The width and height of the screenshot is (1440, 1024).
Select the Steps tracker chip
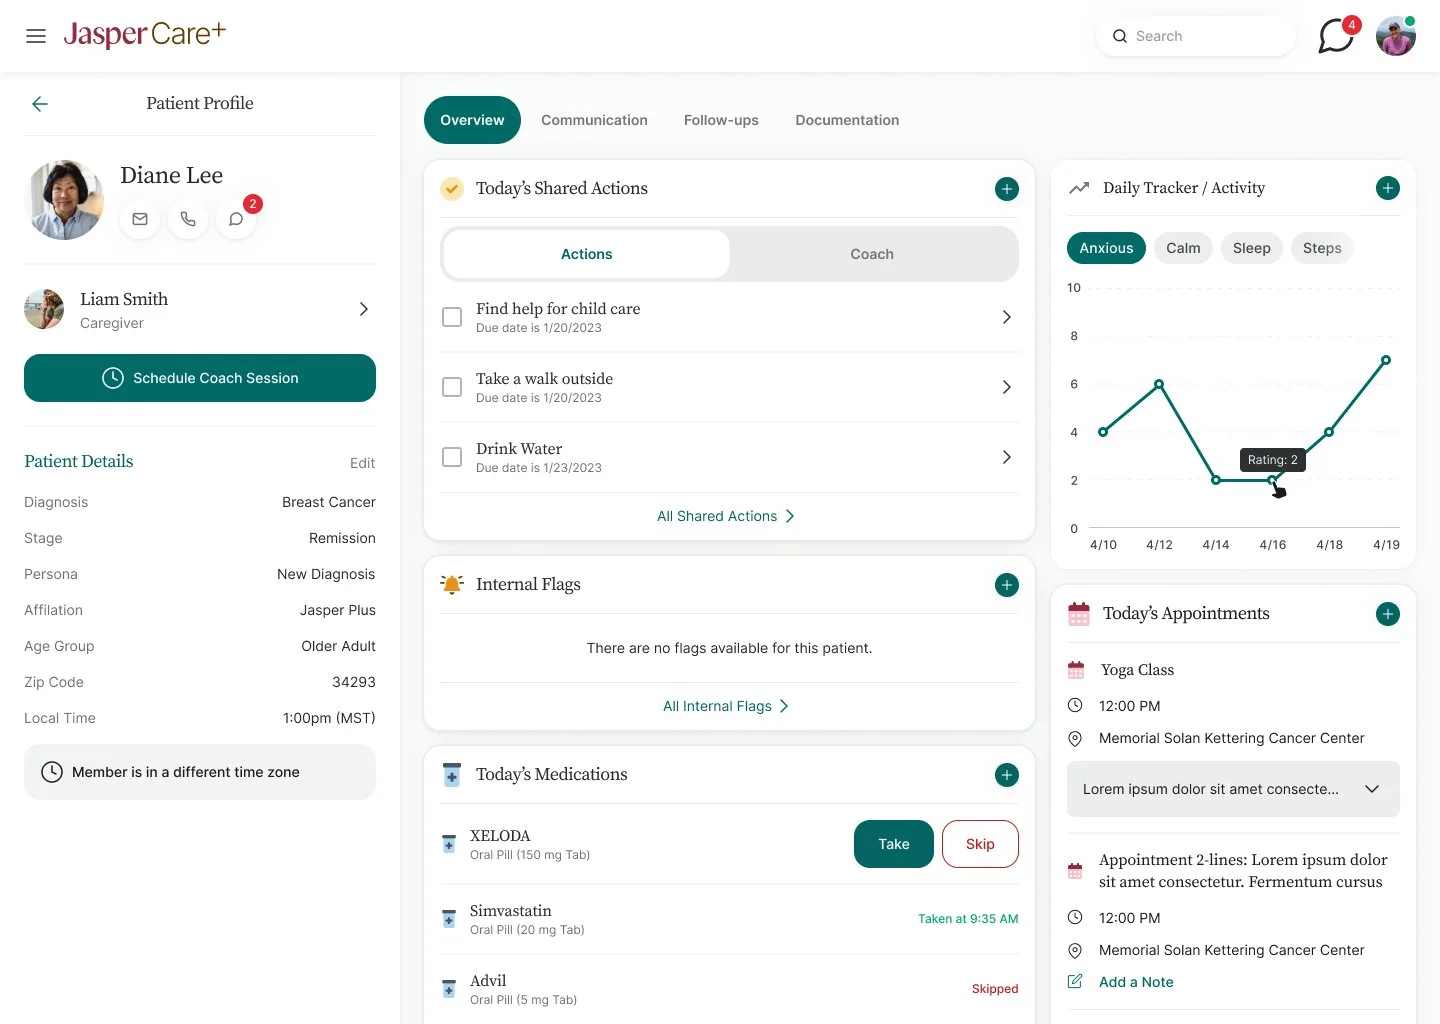1322,248
